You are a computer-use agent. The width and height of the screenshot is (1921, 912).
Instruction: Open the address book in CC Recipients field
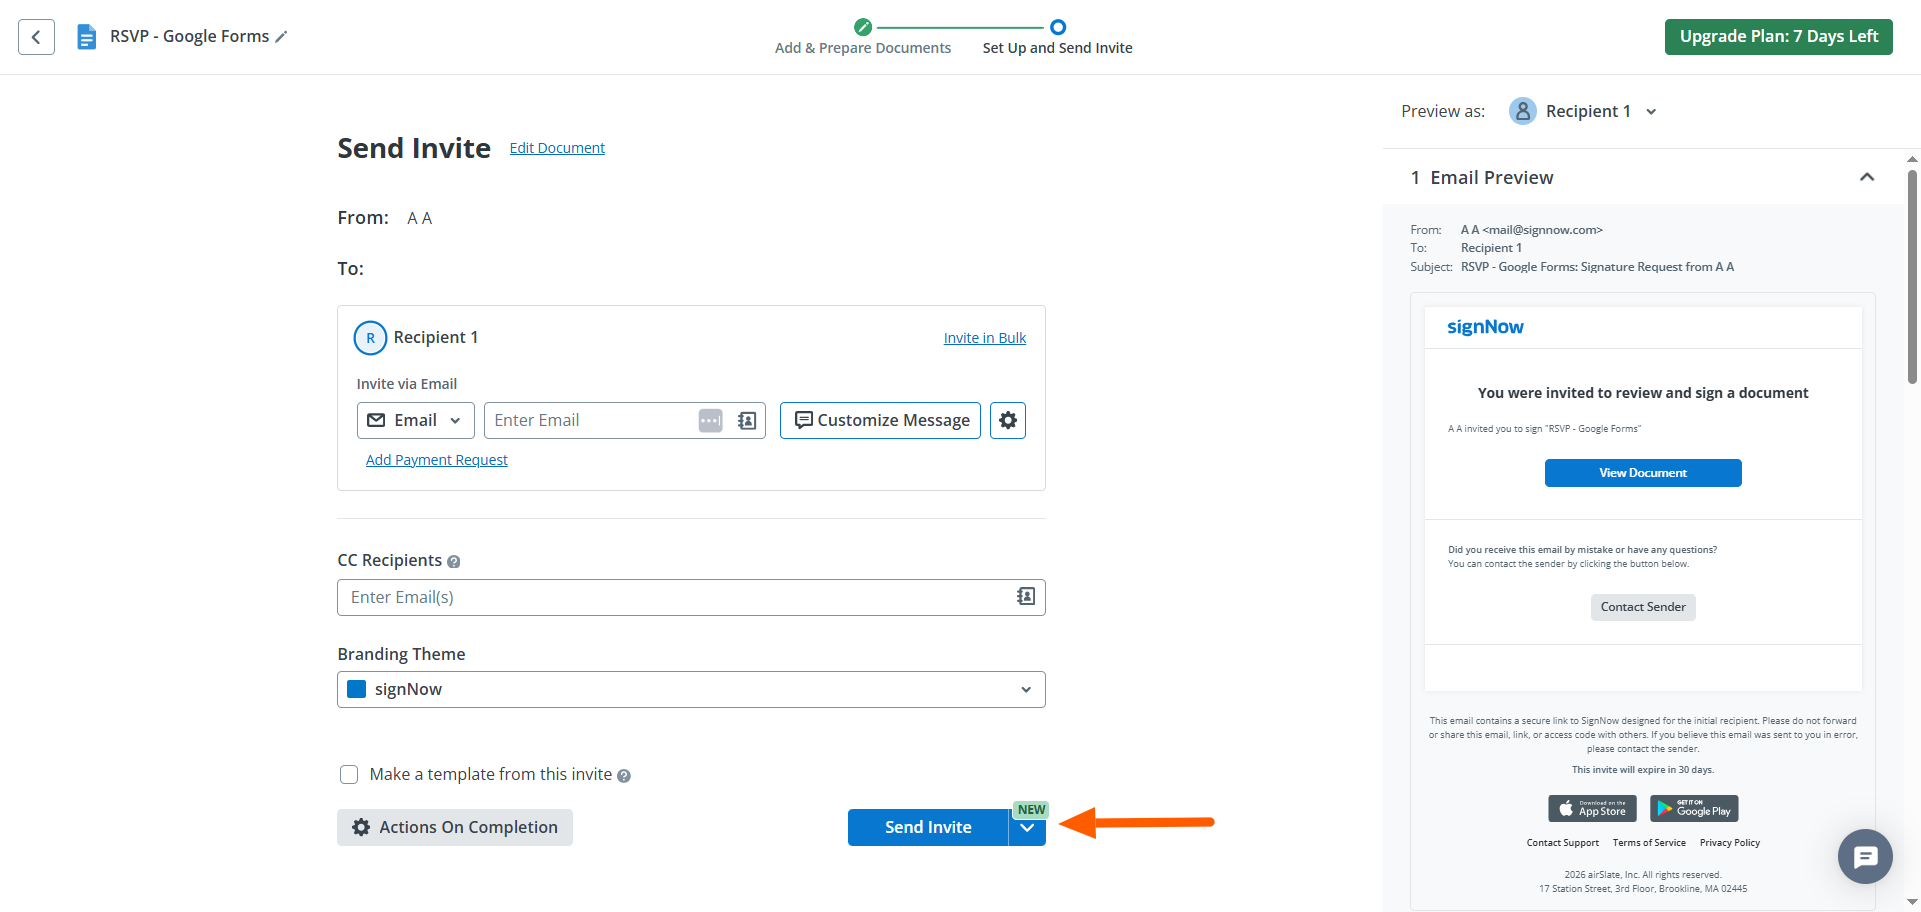pos(1025,596)
